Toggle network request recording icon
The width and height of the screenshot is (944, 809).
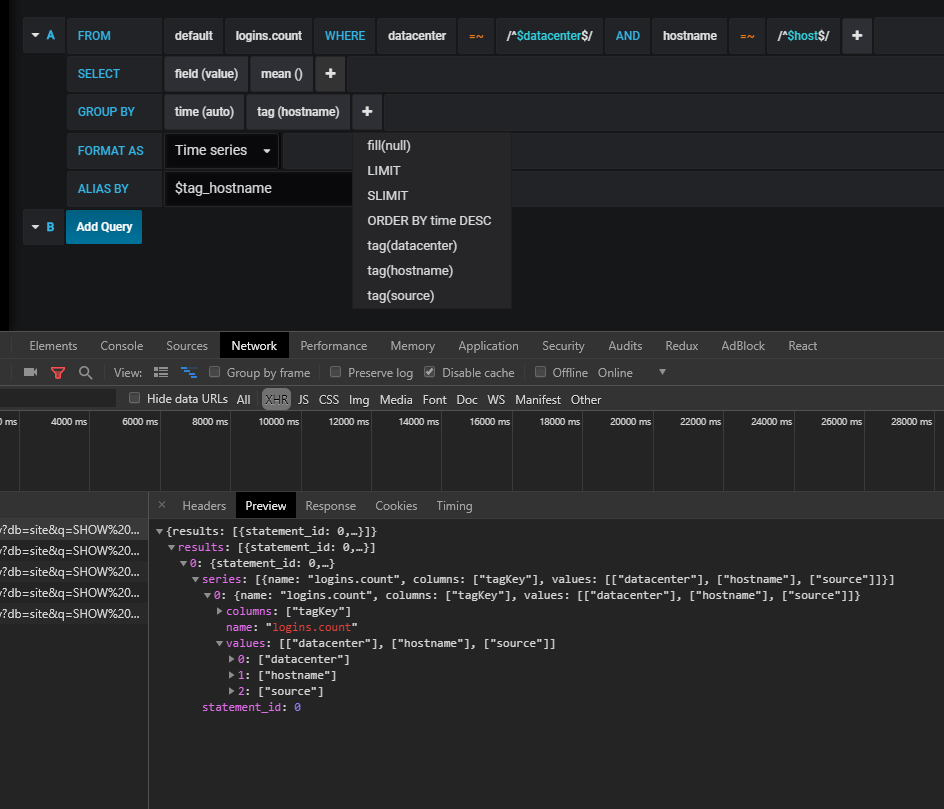30,372
